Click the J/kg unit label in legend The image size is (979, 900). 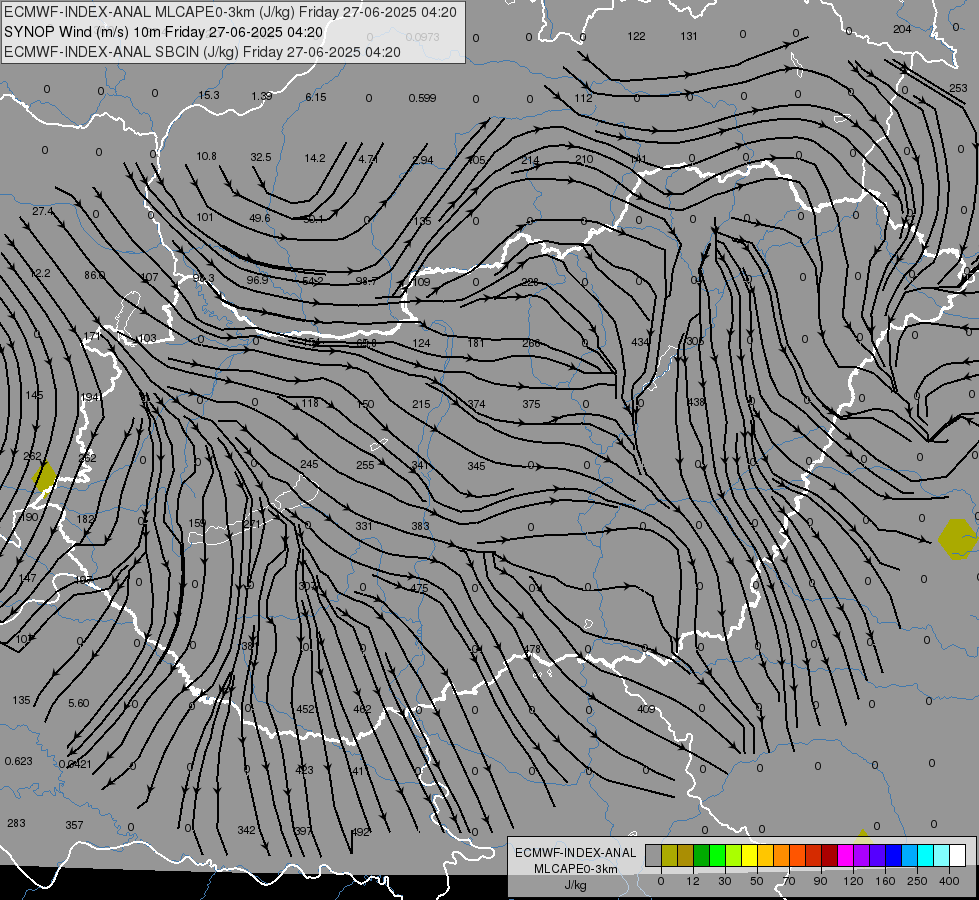coord(575,885)
